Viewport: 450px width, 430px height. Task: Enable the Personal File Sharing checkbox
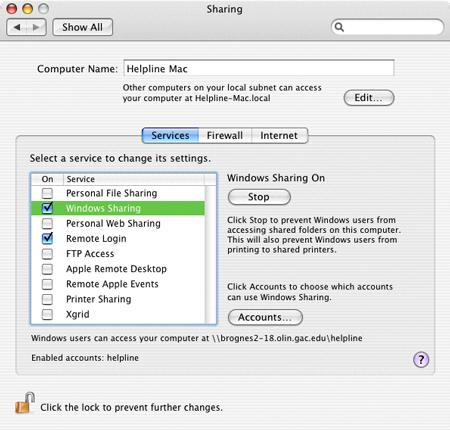(x=47, y=193)
